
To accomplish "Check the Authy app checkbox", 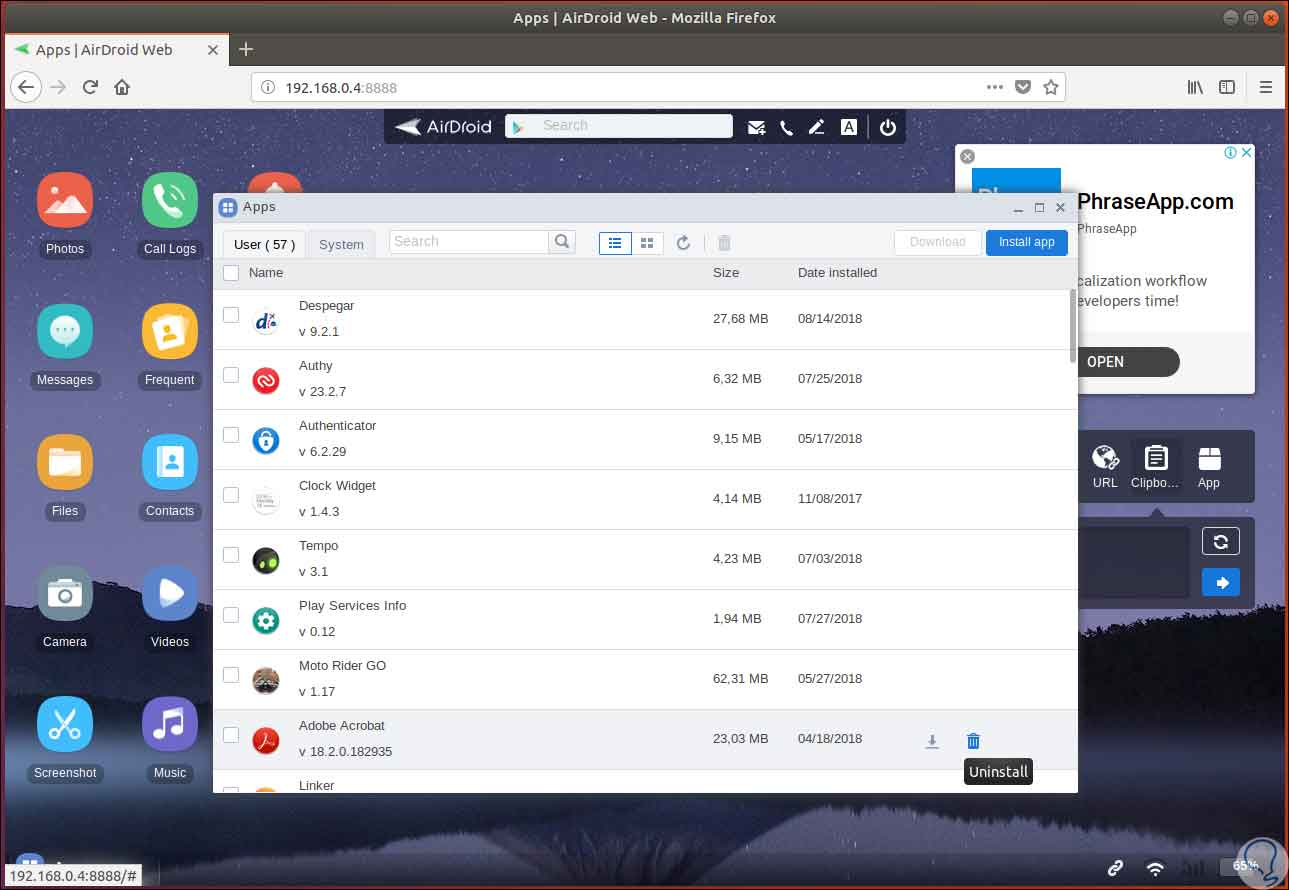I will [231, 375].
